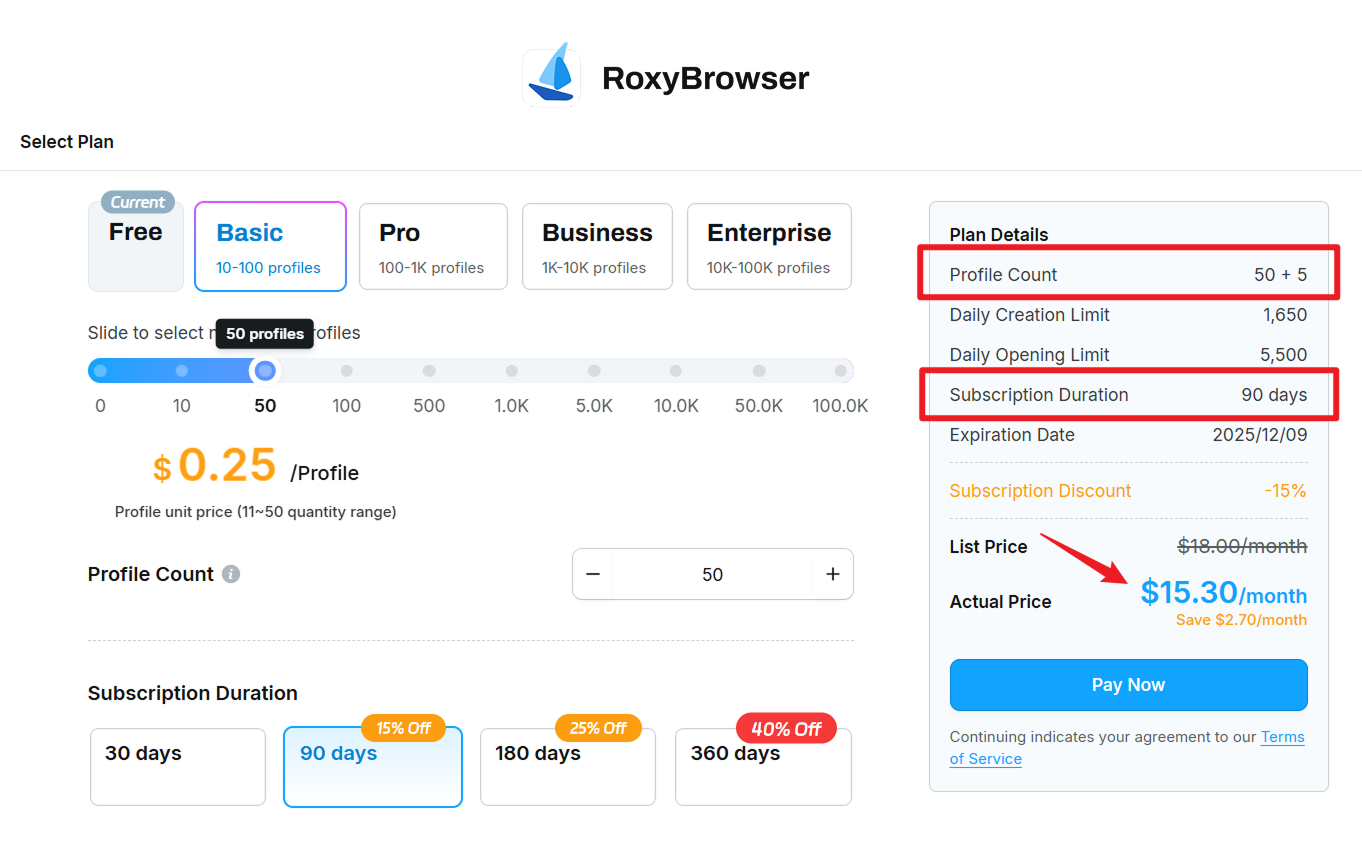Pick the 360 days option with 40% off
1362x846 pixels.
tap(763, 767)
